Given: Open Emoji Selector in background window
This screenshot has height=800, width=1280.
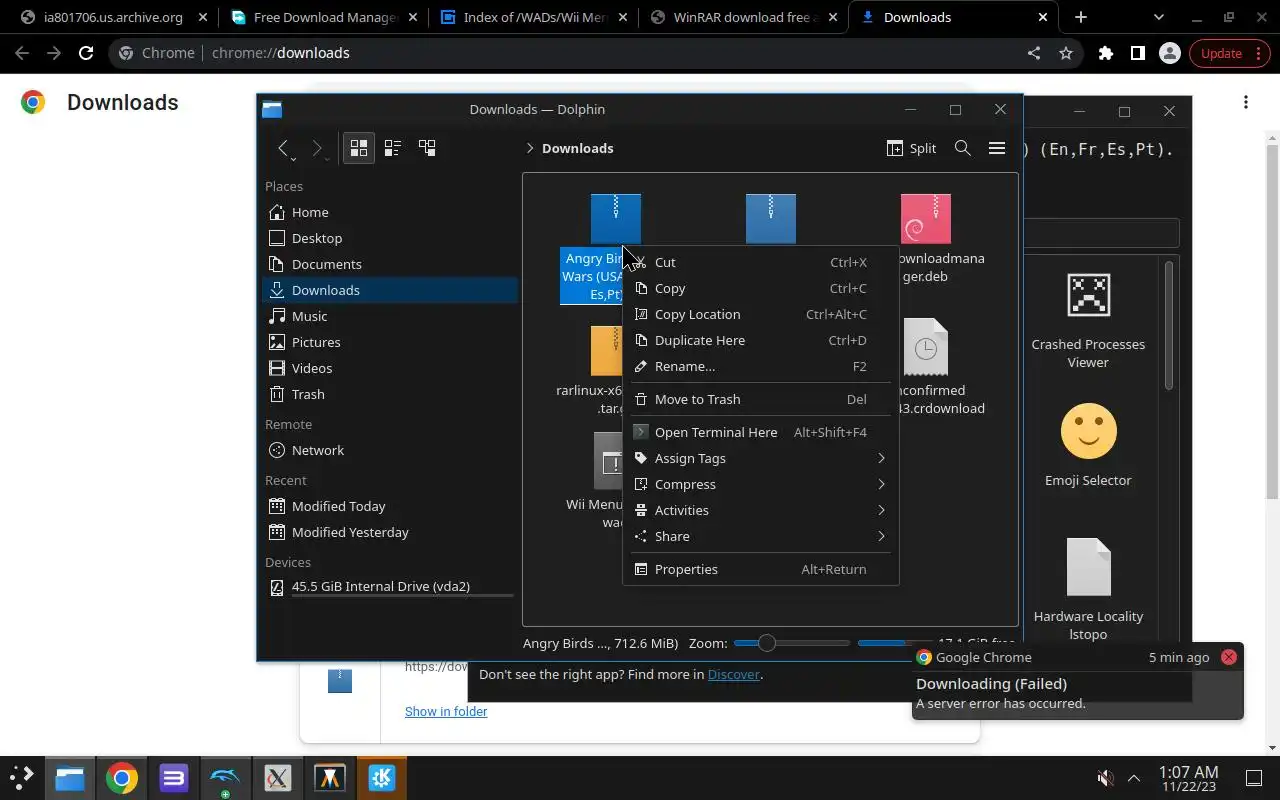Looking at the screenshot, I should pyautogui.click(x=1088, y=445).
